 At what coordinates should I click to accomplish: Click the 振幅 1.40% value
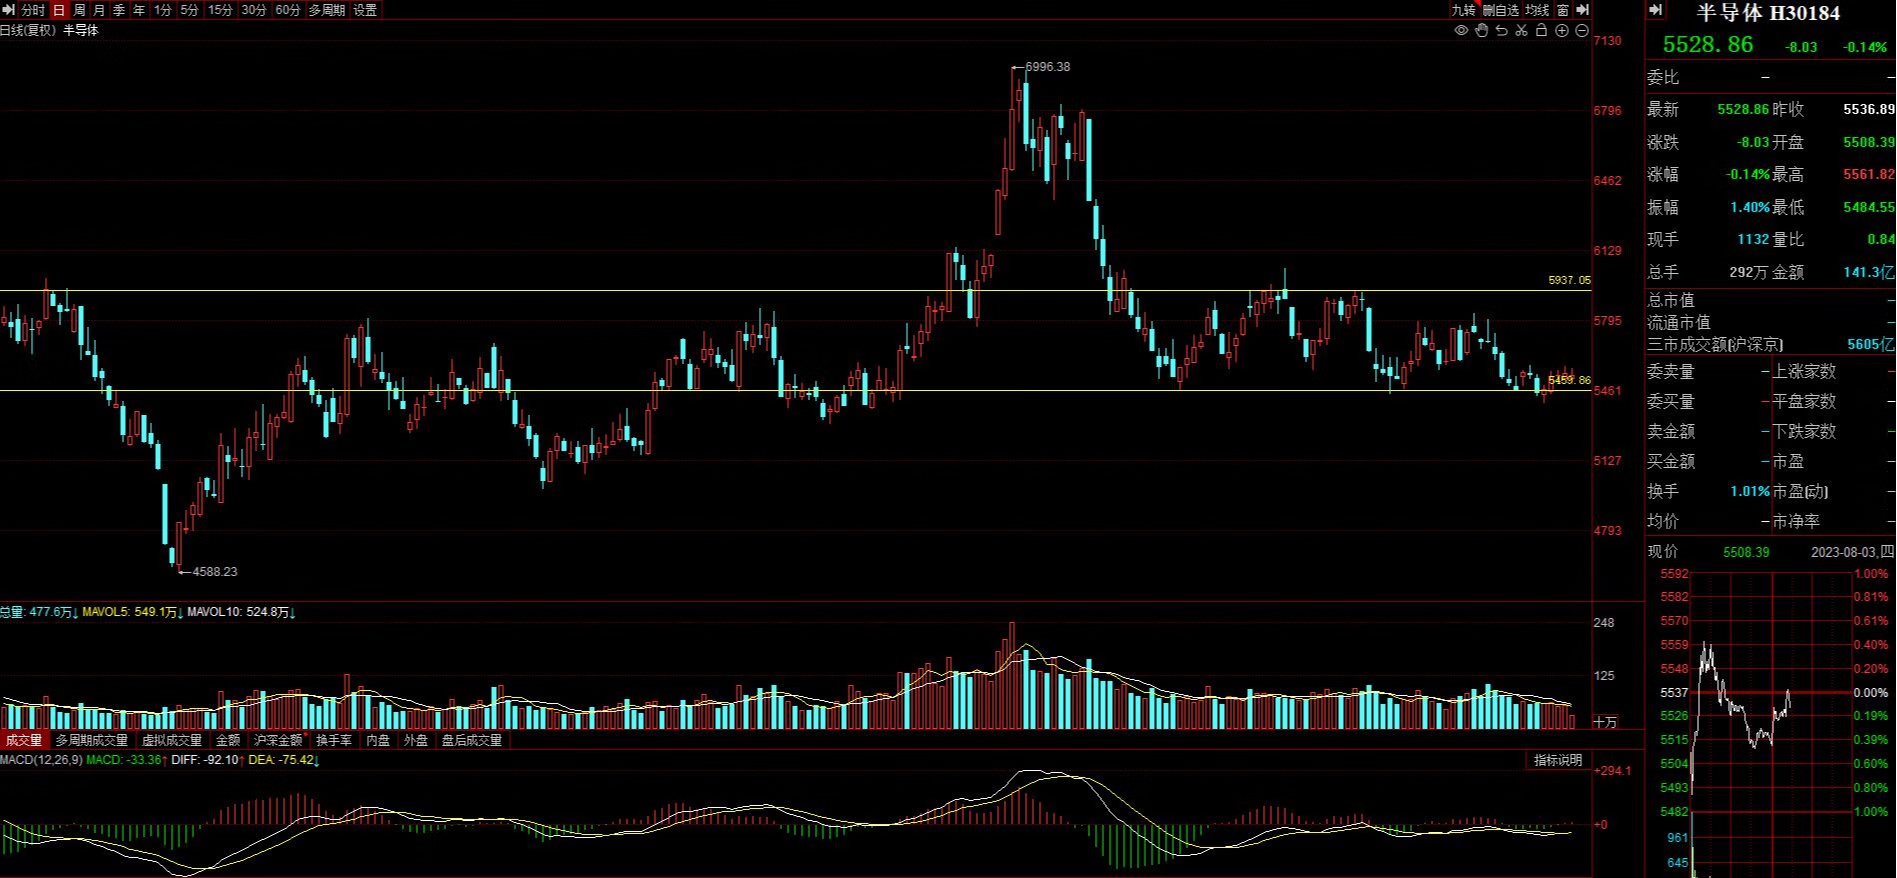pos(1750,207)
